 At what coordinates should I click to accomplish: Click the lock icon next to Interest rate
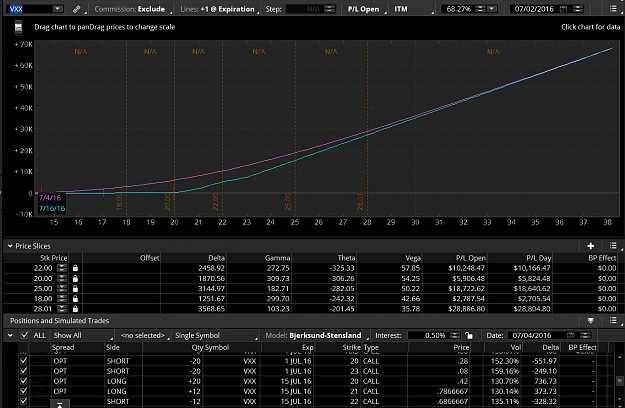coord(469,335)
